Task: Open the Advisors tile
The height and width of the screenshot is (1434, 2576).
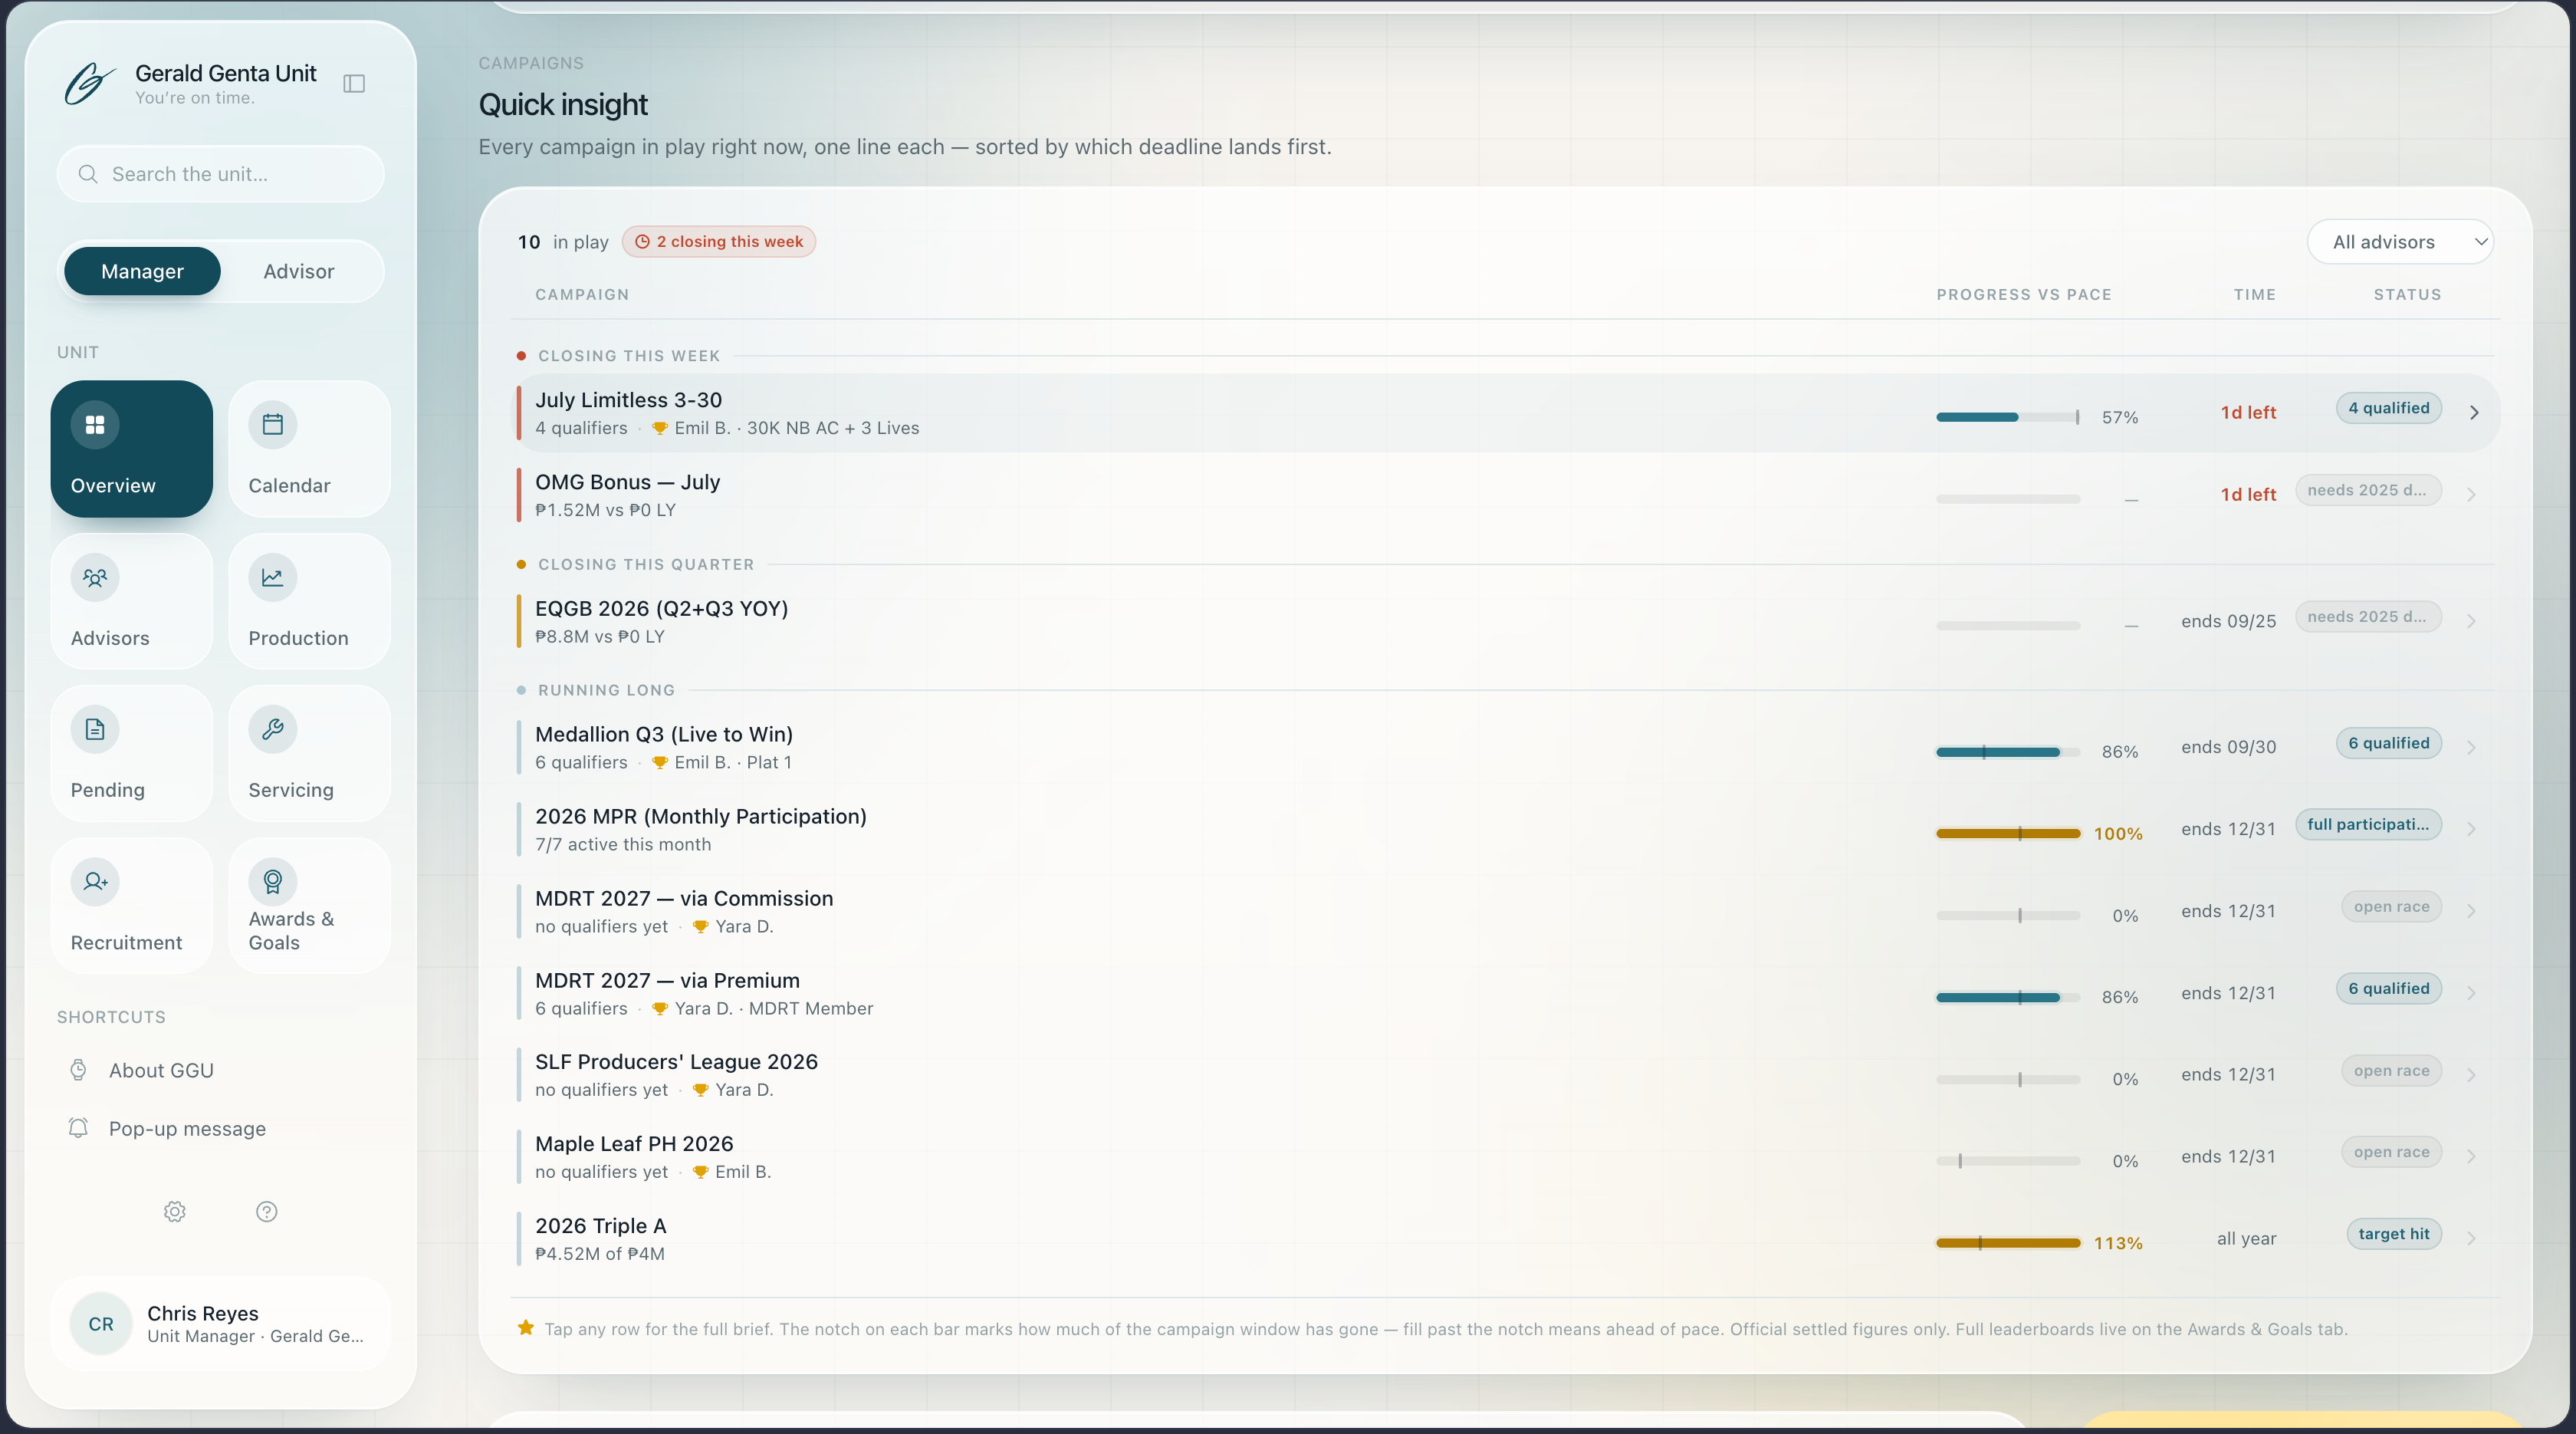Action: click(x=132, y=601)
